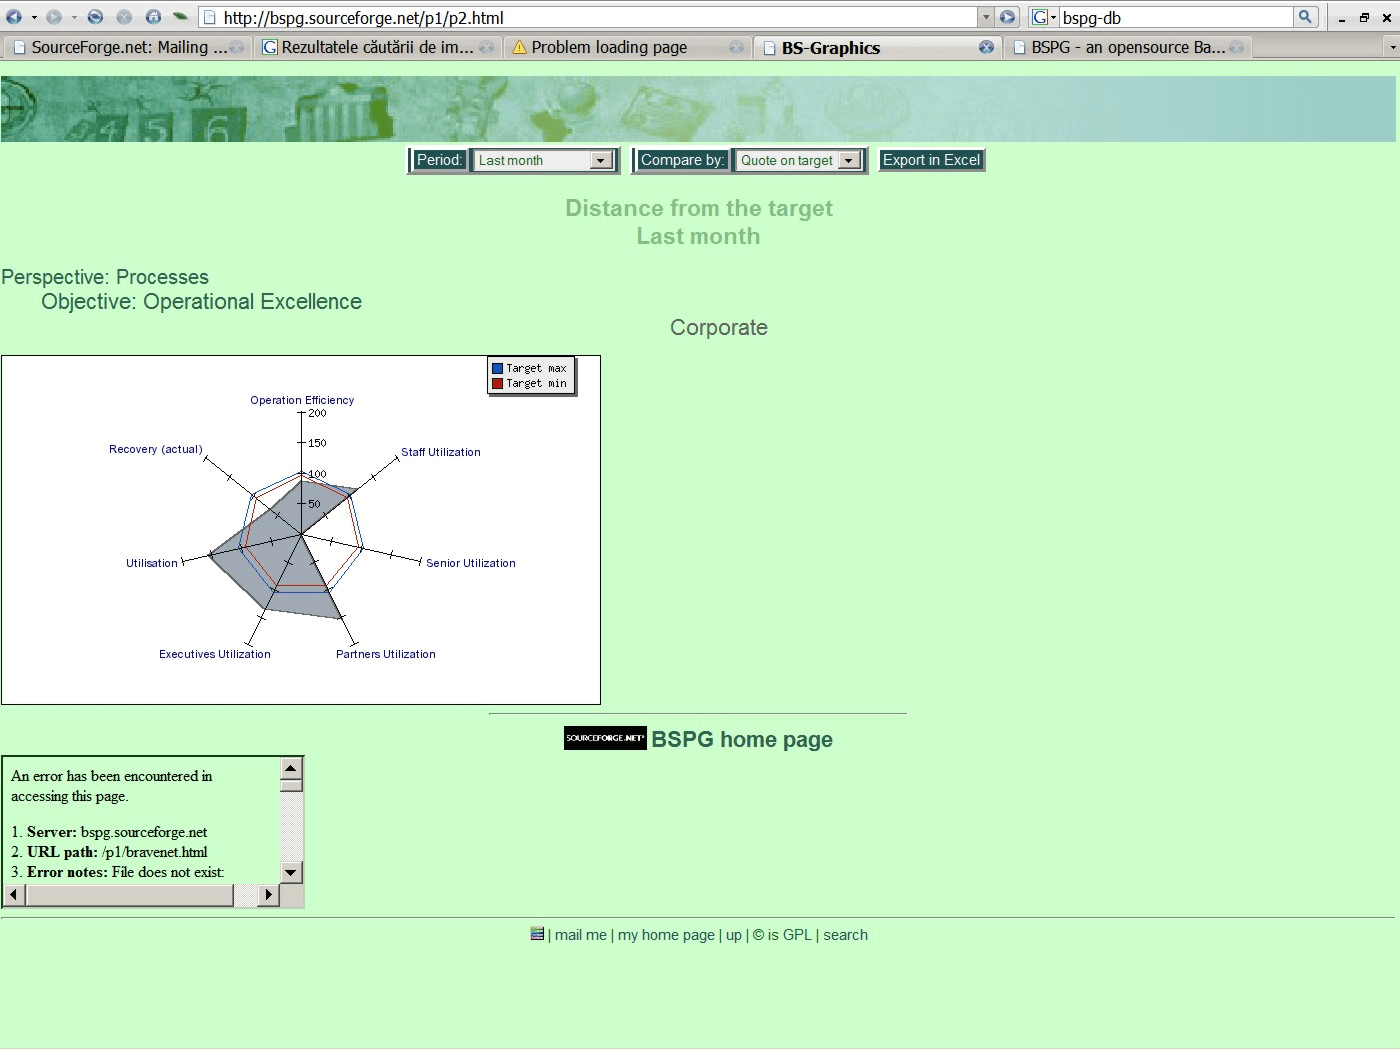Run the search with the magnifier icon
The height and width of the screenshot is (1050, 1400).
tap(1305, 17)
